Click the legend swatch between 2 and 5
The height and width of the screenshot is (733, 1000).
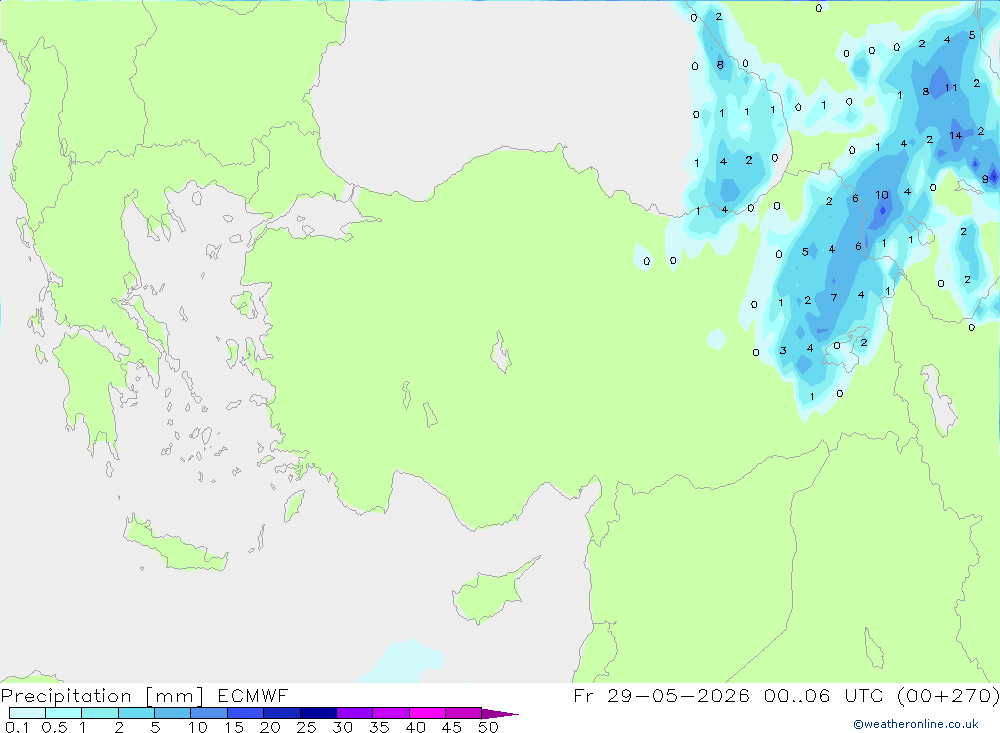136,713
